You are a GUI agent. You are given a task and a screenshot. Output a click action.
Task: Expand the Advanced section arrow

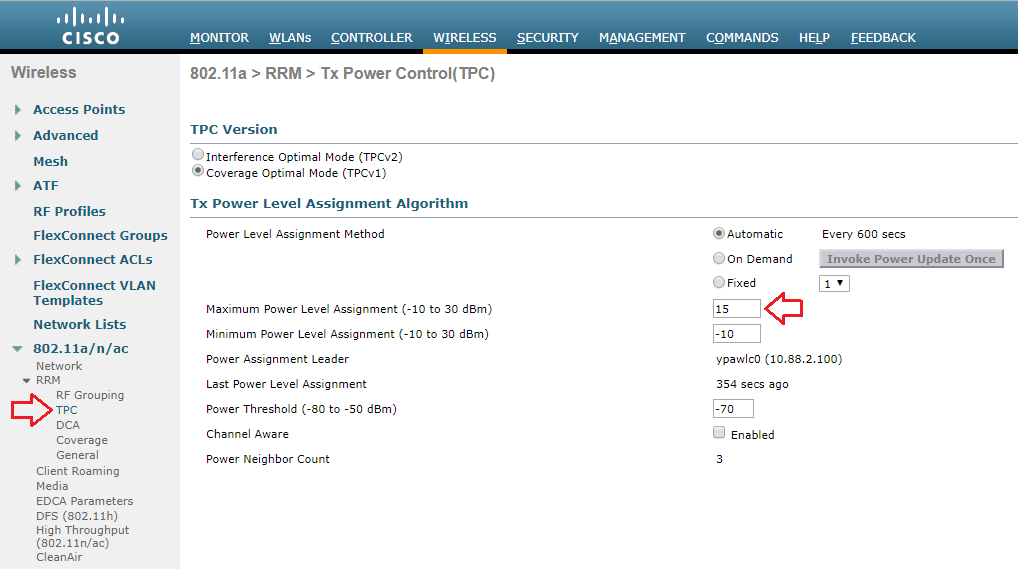[x=18, y=136]
